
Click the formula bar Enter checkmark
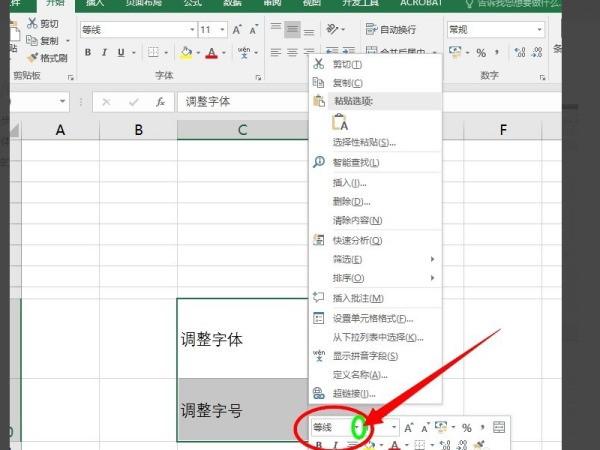click(134, 102)
